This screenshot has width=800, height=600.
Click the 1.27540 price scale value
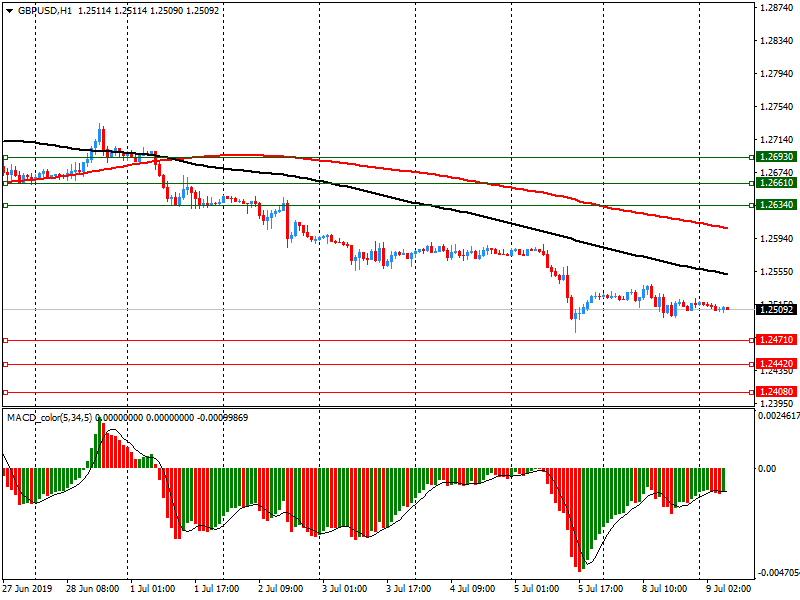click(x=777, y=107)
